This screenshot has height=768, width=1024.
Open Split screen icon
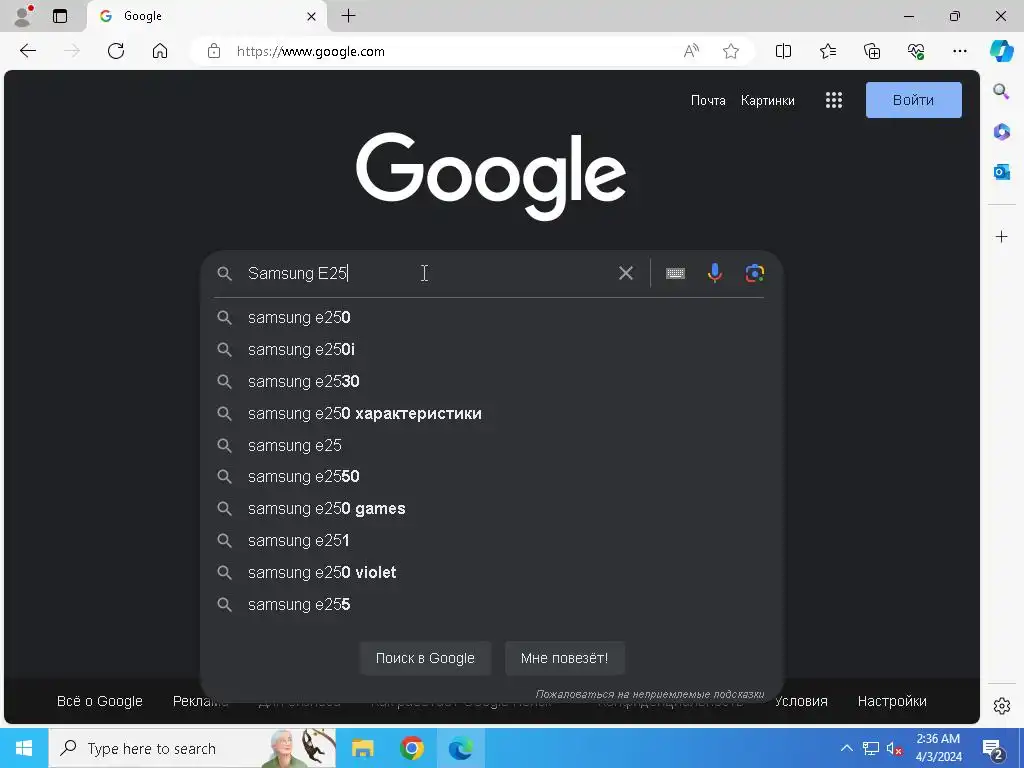(783, 51)
